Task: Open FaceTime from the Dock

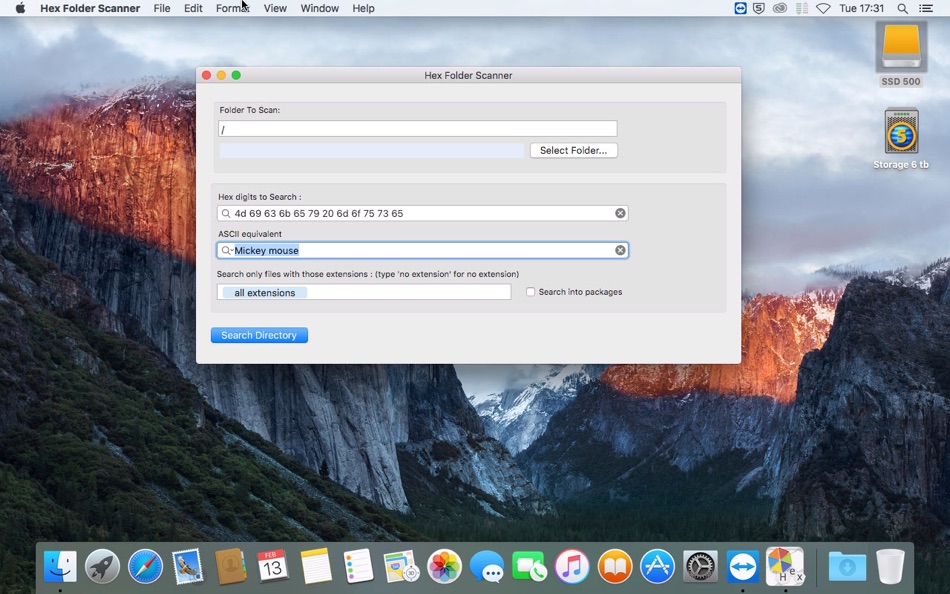Action: [529, 566]
